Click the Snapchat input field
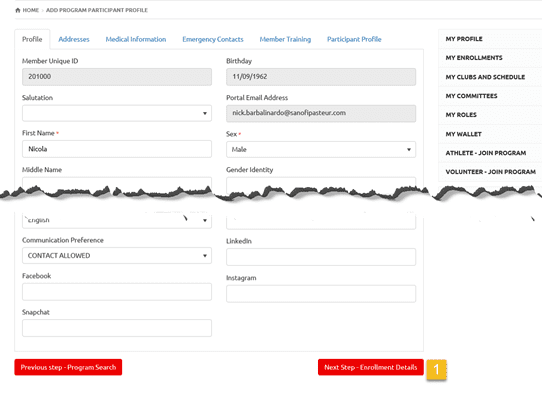The height and width of the screenshot is (393, 542). pyautogui.click(x=117, y=328)
